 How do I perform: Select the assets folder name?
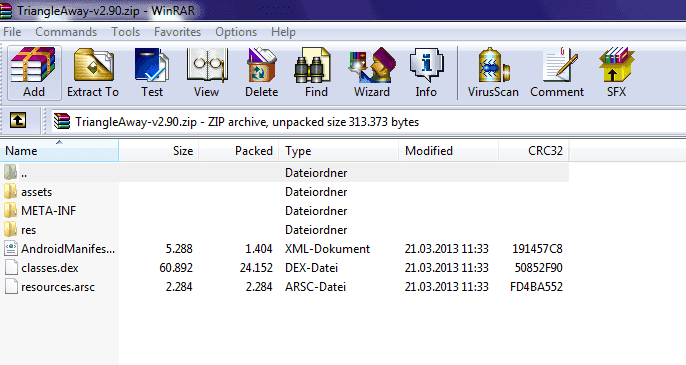pos(37,192)
